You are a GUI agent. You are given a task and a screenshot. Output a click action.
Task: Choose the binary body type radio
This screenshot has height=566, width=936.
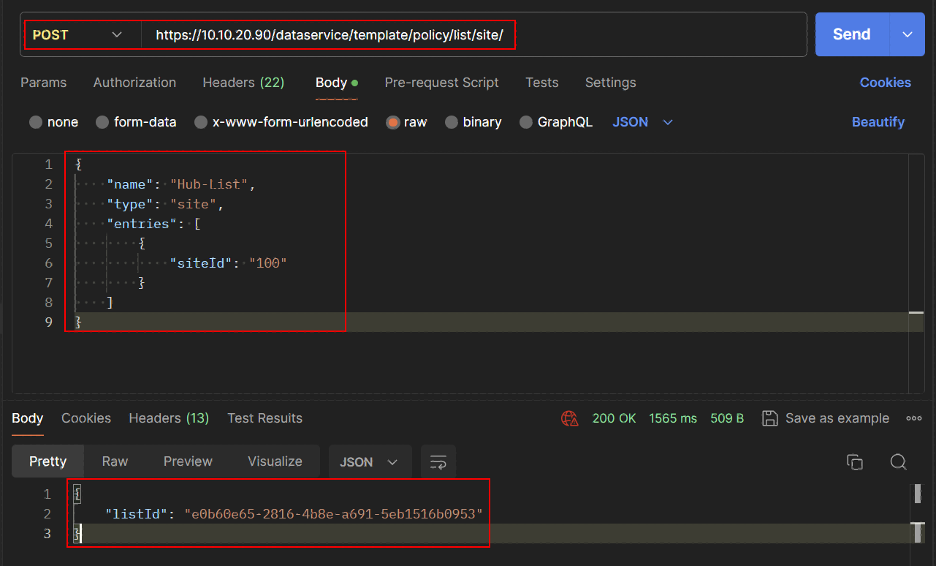click(x=452, y=122)
